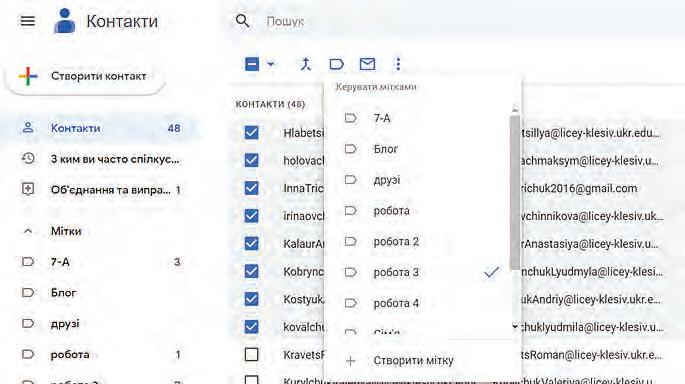Screen dimensions: 685x384
Task: Click the label icon beside dropdown 7-А
Action: pos(350,118)
